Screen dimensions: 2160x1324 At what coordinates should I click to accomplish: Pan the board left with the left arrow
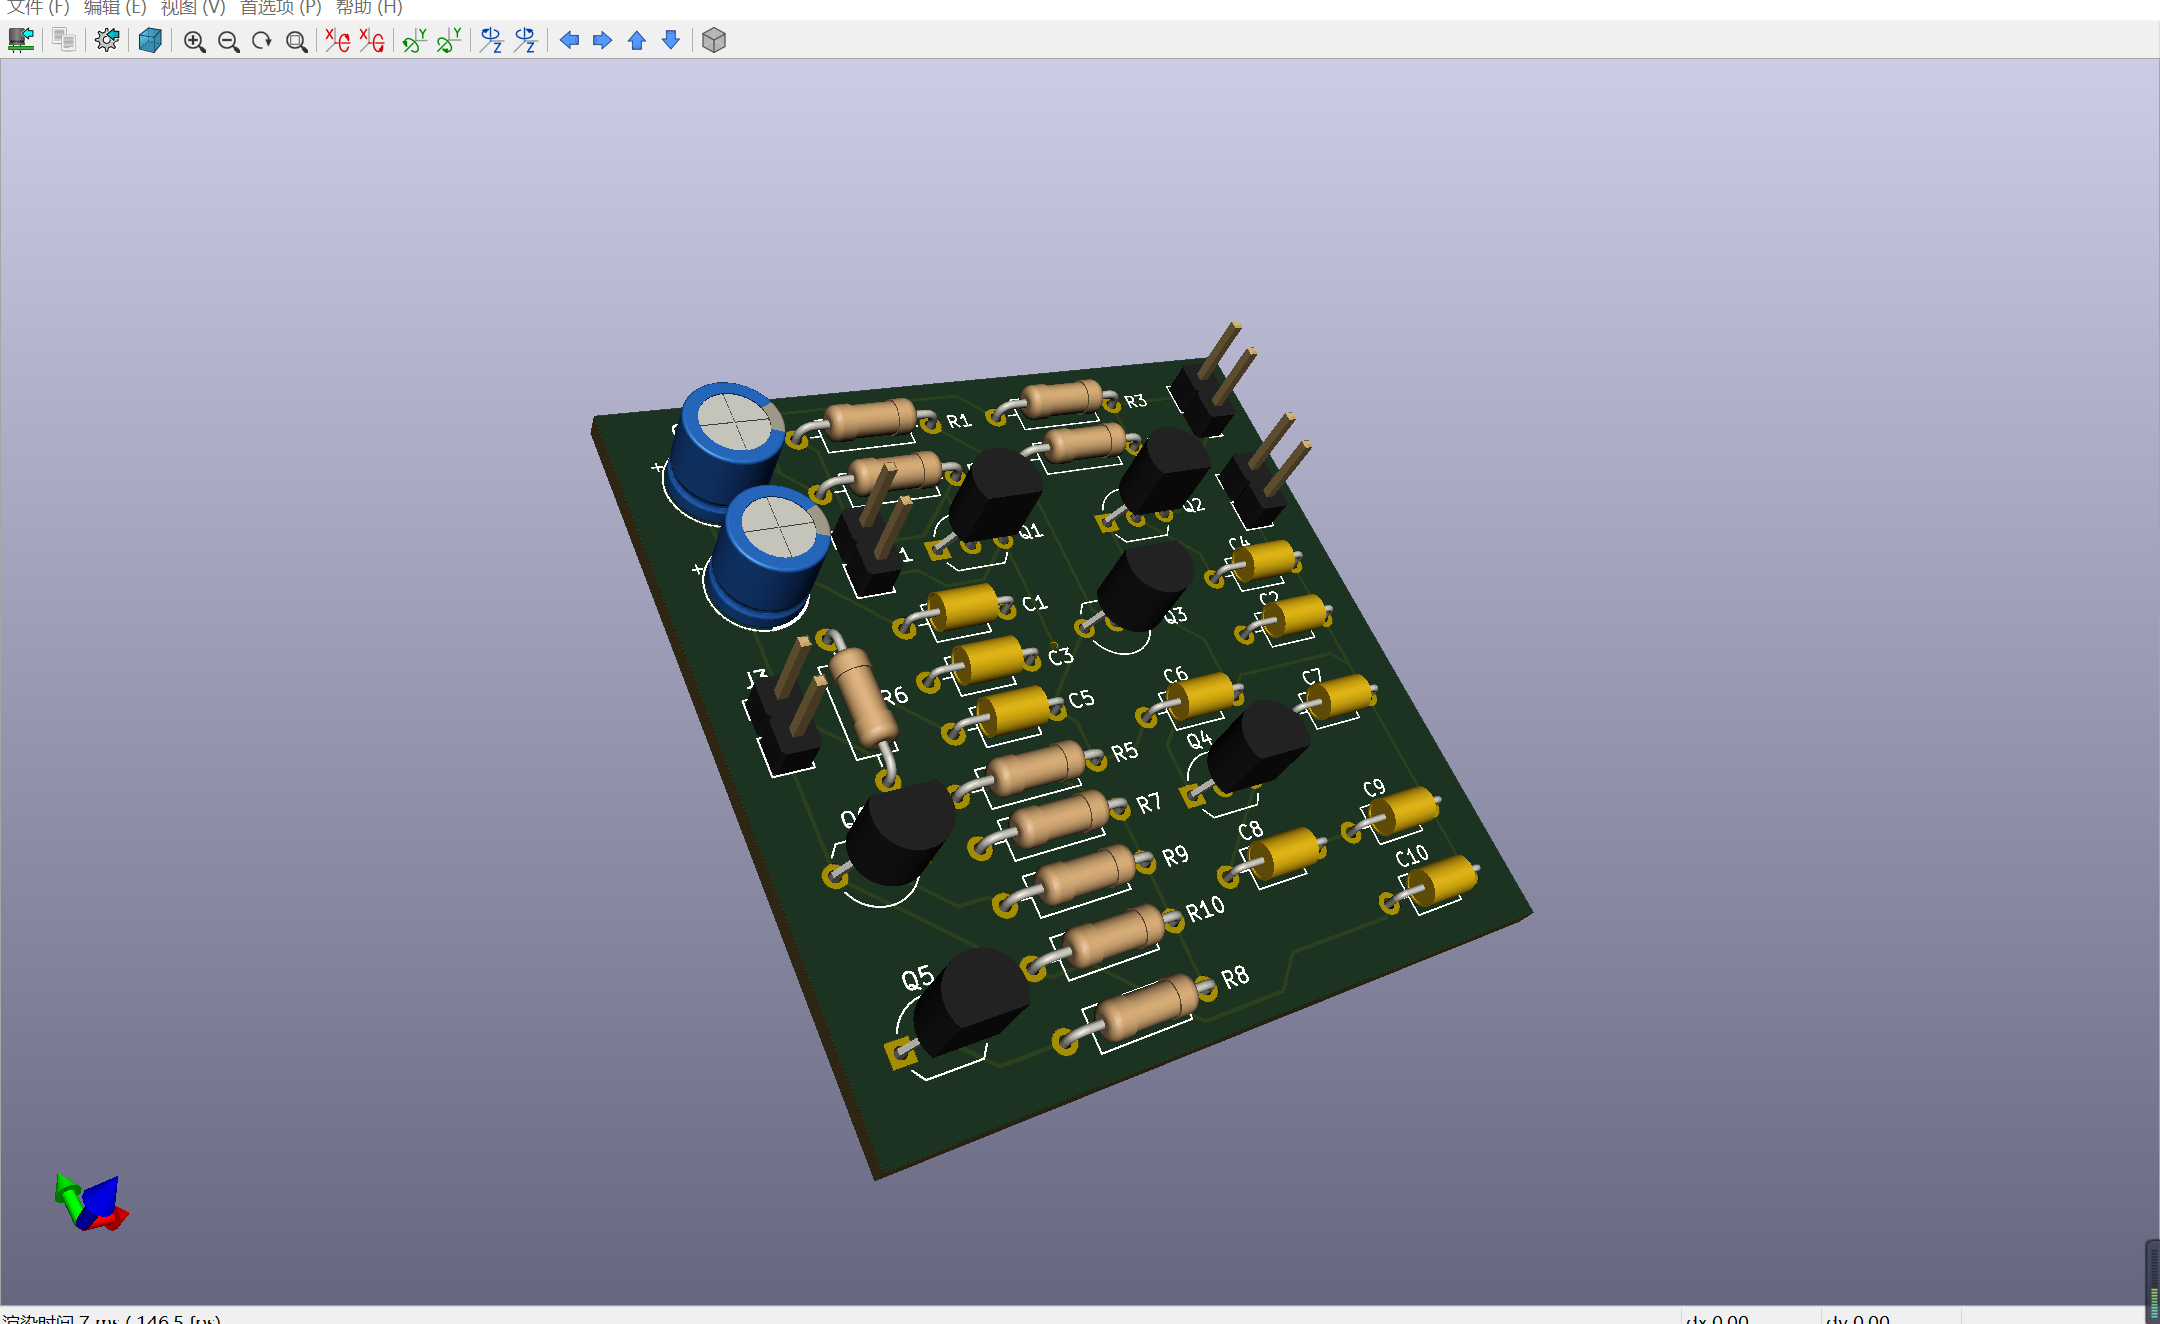tap(569, 40)
